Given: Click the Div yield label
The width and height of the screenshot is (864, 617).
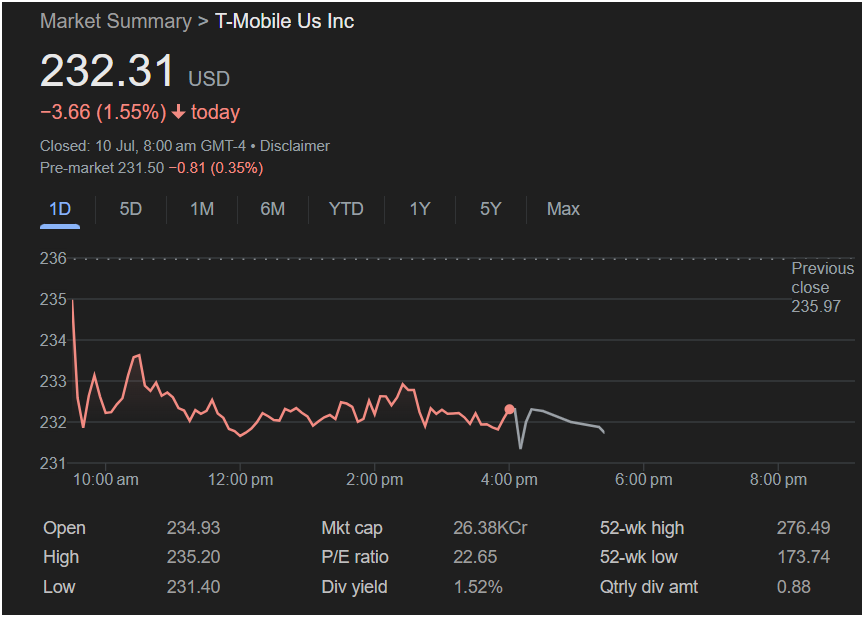Looking at the screenshot, I should click(x=354, y=587).
